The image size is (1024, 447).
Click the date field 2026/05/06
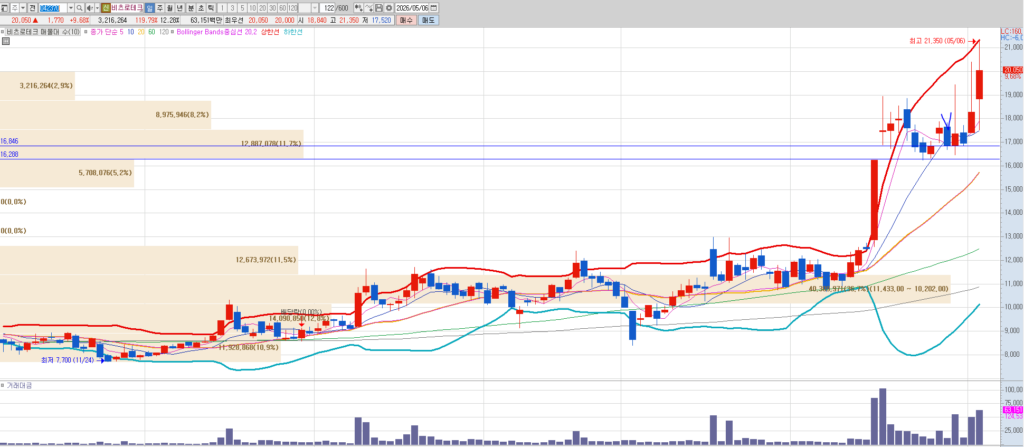(x=412, y=8)
